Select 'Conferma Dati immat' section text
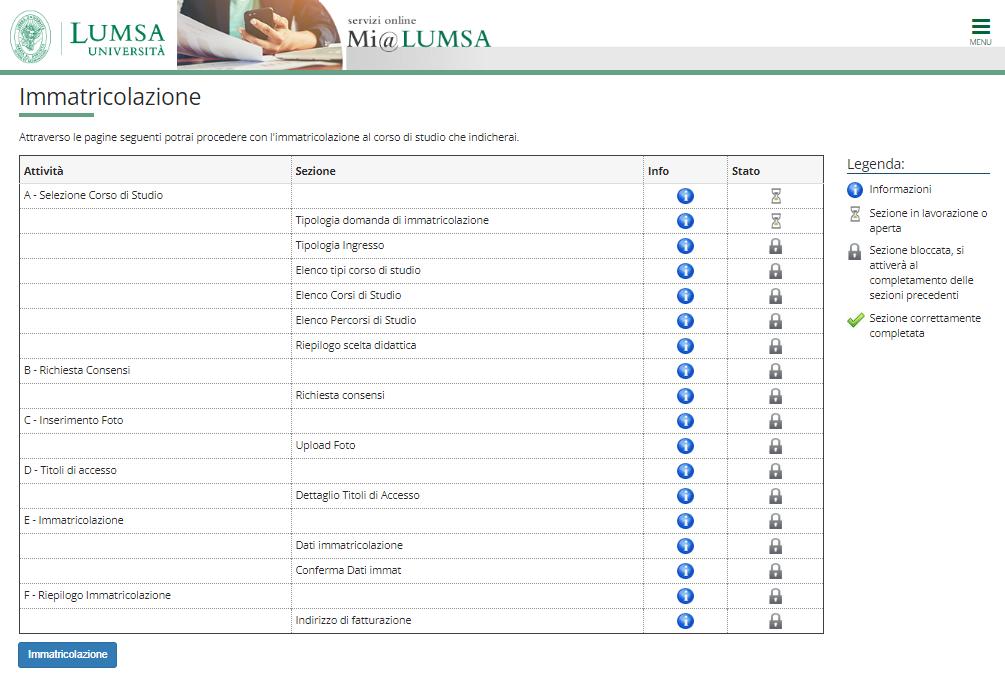Screen dimensions: 1005x676 (x=348, y=570)
